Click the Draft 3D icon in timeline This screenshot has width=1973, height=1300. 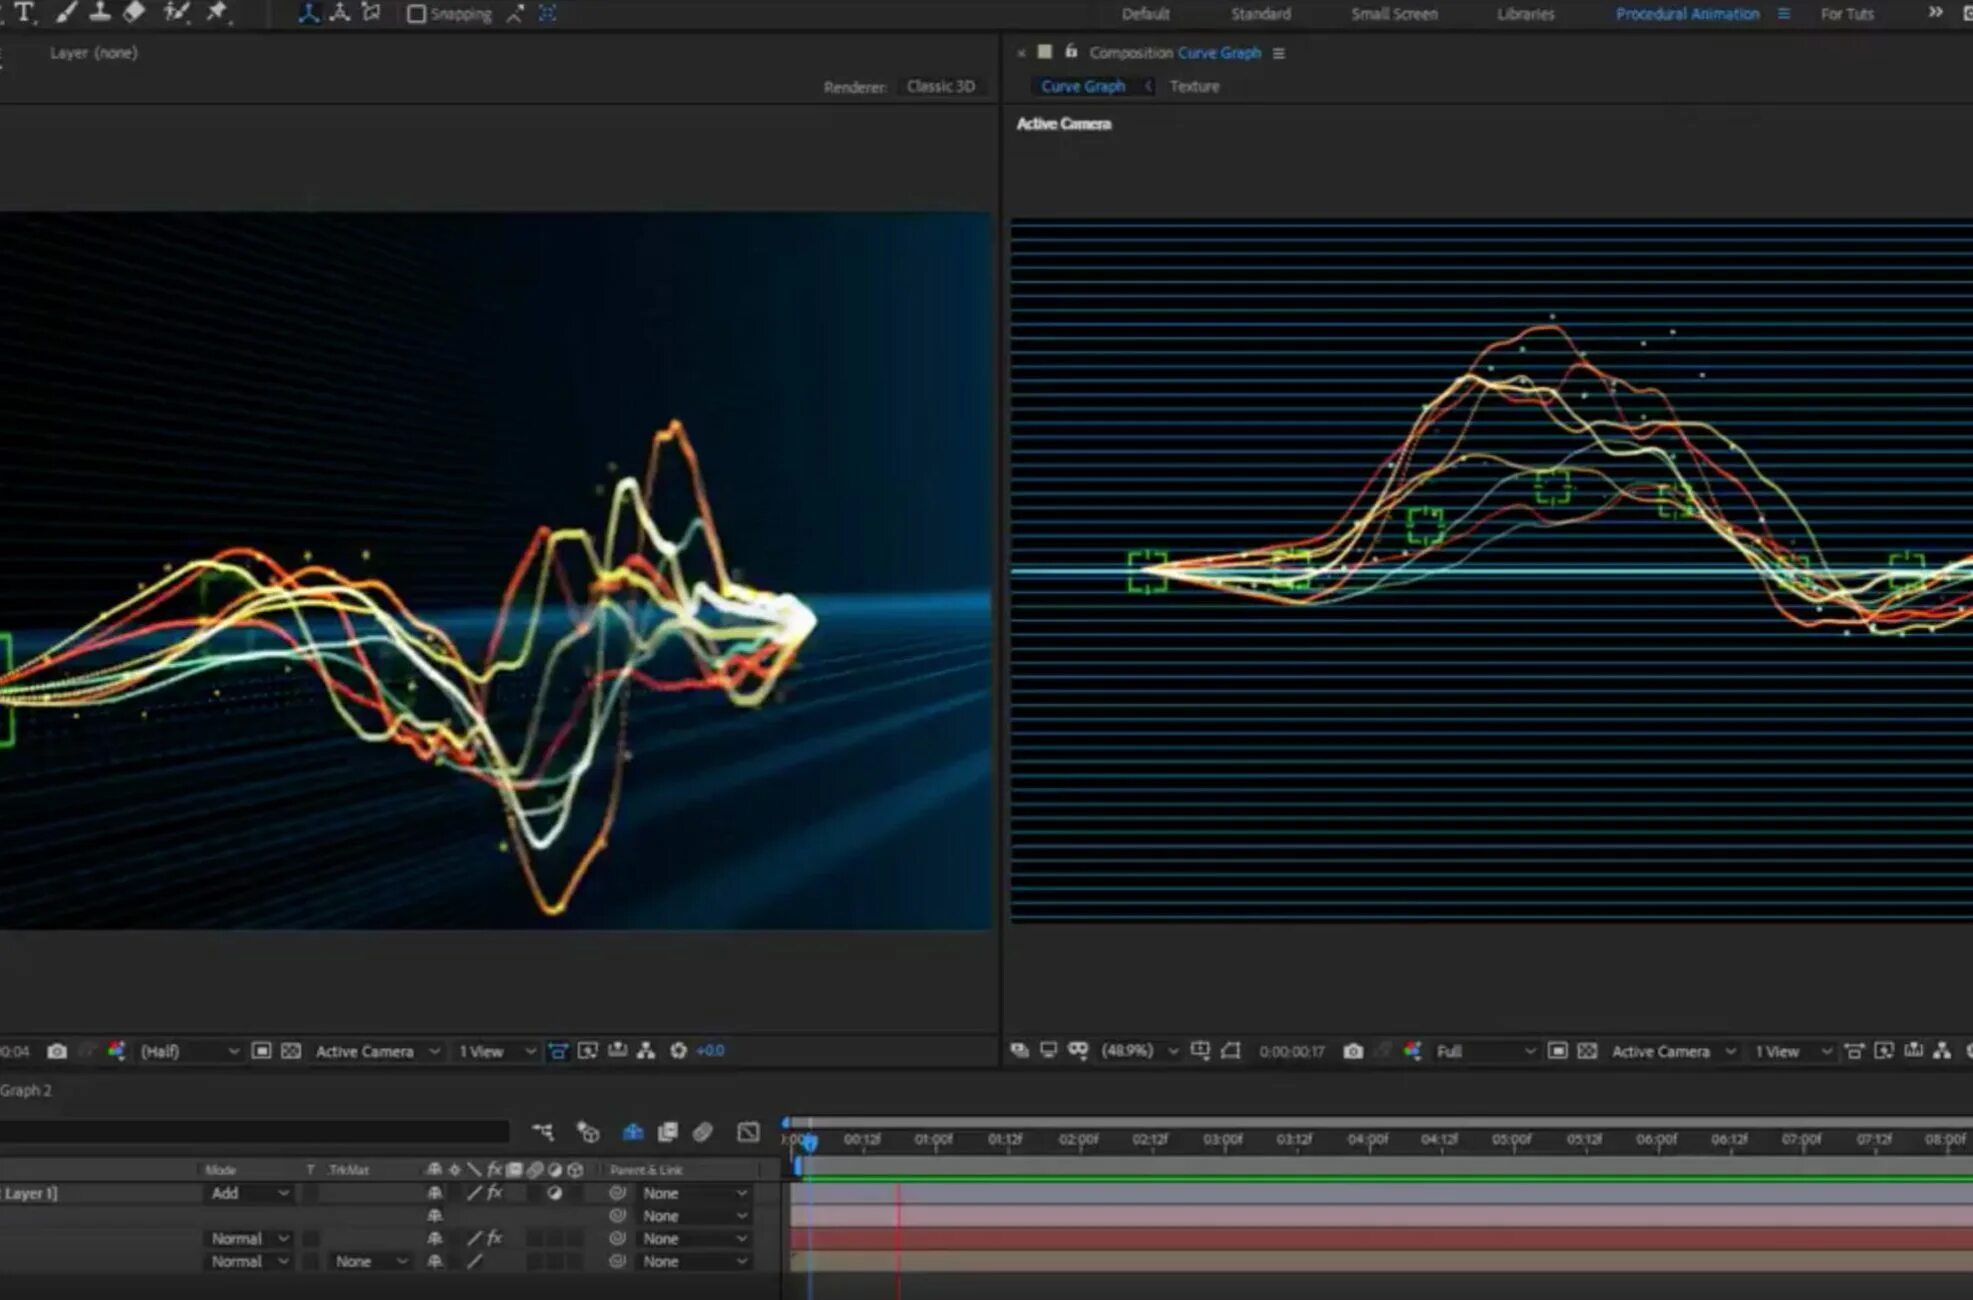pyautogui.click(x=588, y=1132)
